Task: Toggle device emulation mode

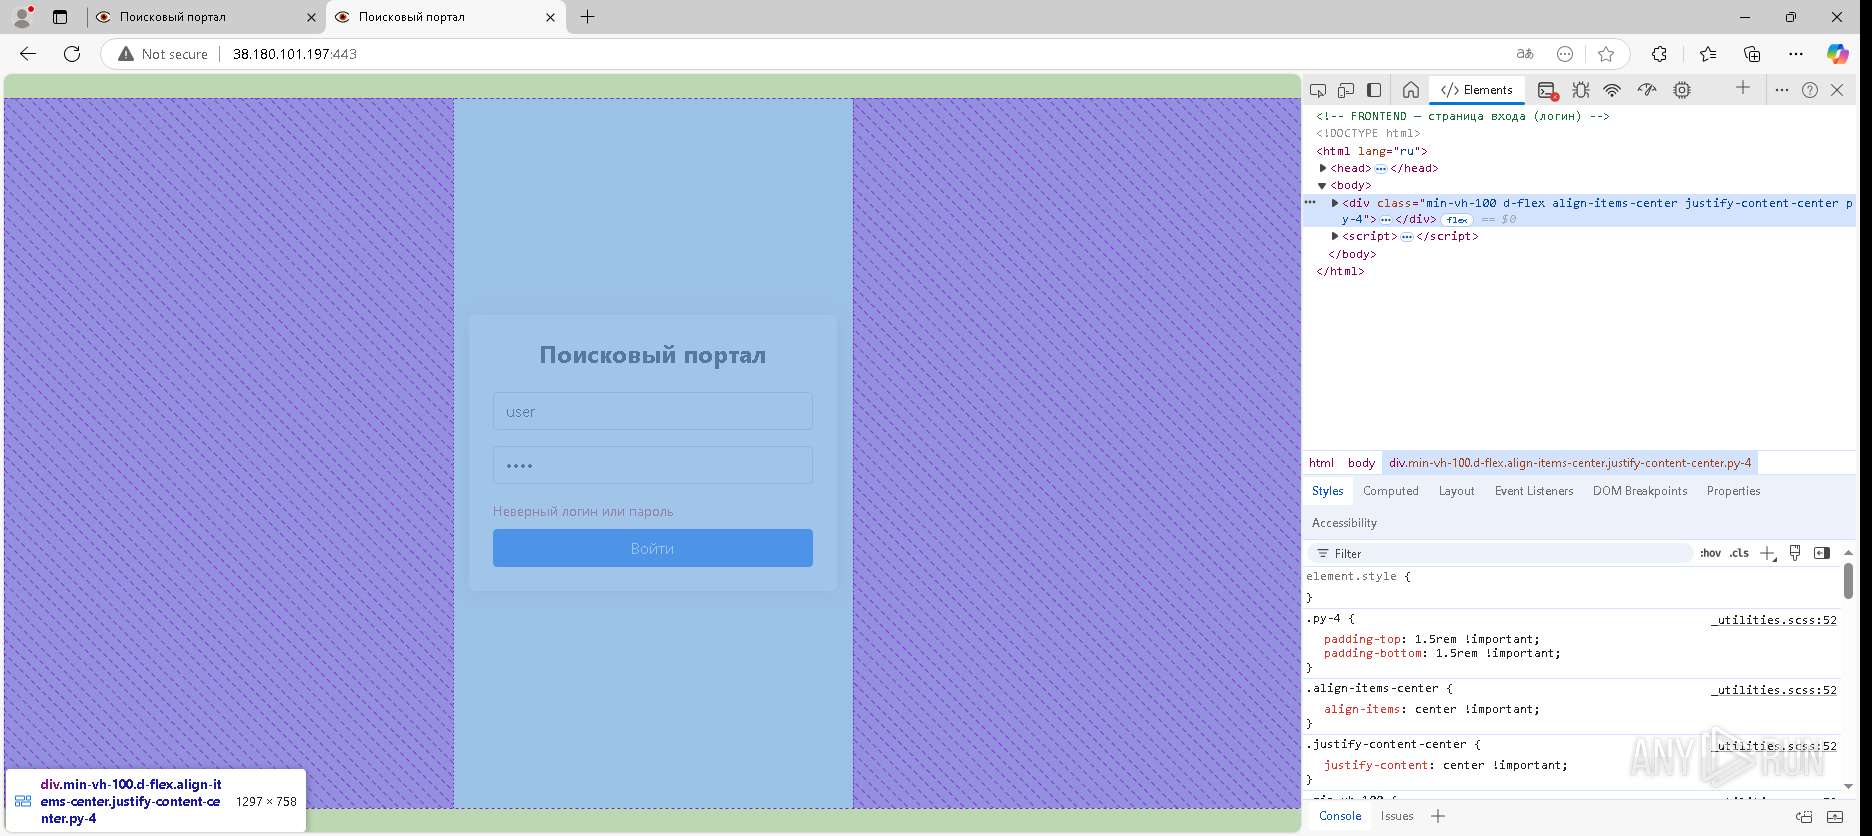Action: tap(1346, 90)
